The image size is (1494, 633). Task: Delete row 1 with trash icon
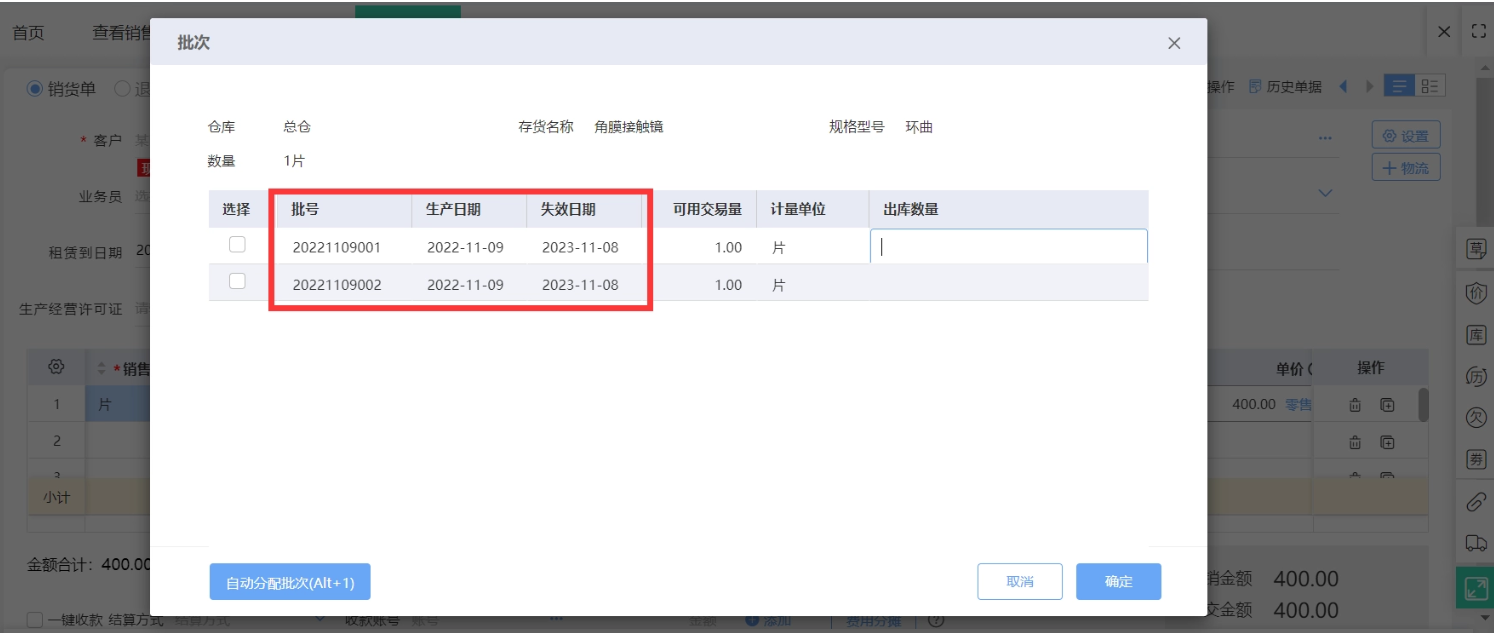pos(1355,405)
